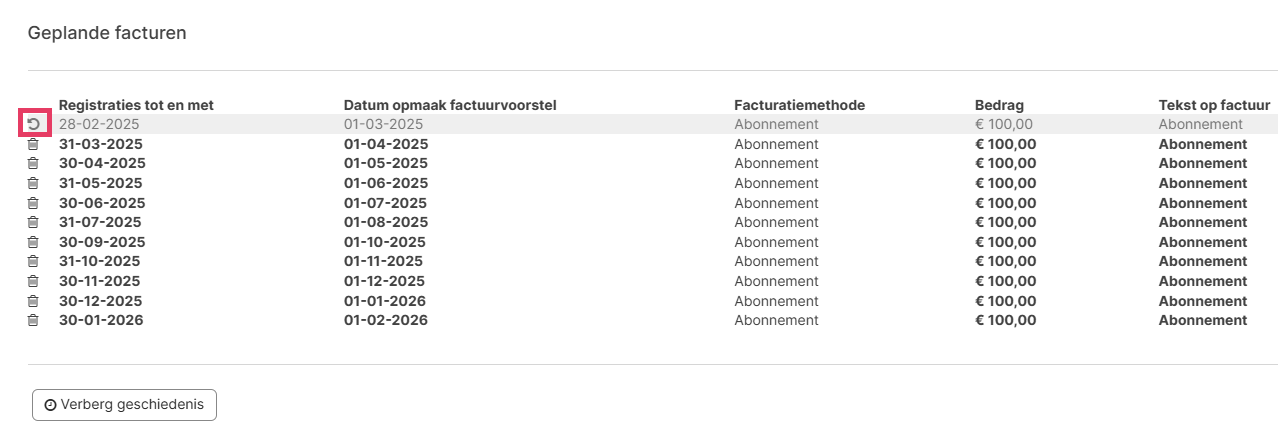Image resolution: width=1278 pixels, height=435 pixels.
Task: Delete the 30-01-2026 planned invoice
Action: click(x=33, y=320)
